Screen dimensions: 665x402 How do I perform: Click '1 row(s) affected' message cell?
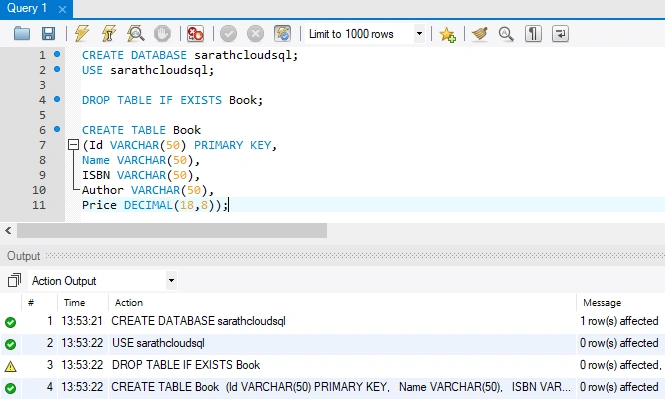click(x=619, y=321)
